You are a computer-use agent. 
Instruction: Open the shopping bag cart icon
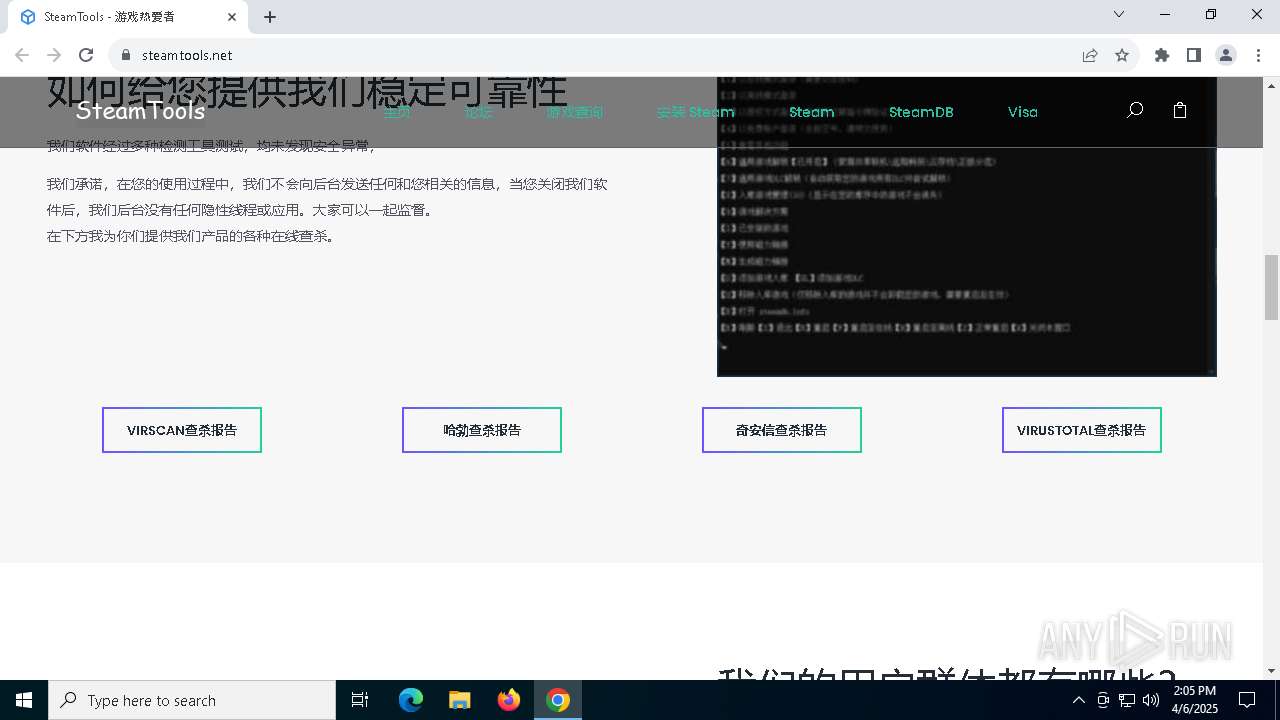(x=1180, y=110)
